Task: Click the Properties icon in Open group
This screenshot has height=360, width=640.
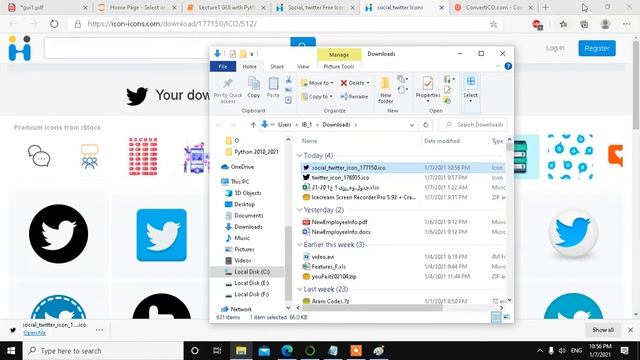Action: [x=427, y=83]
